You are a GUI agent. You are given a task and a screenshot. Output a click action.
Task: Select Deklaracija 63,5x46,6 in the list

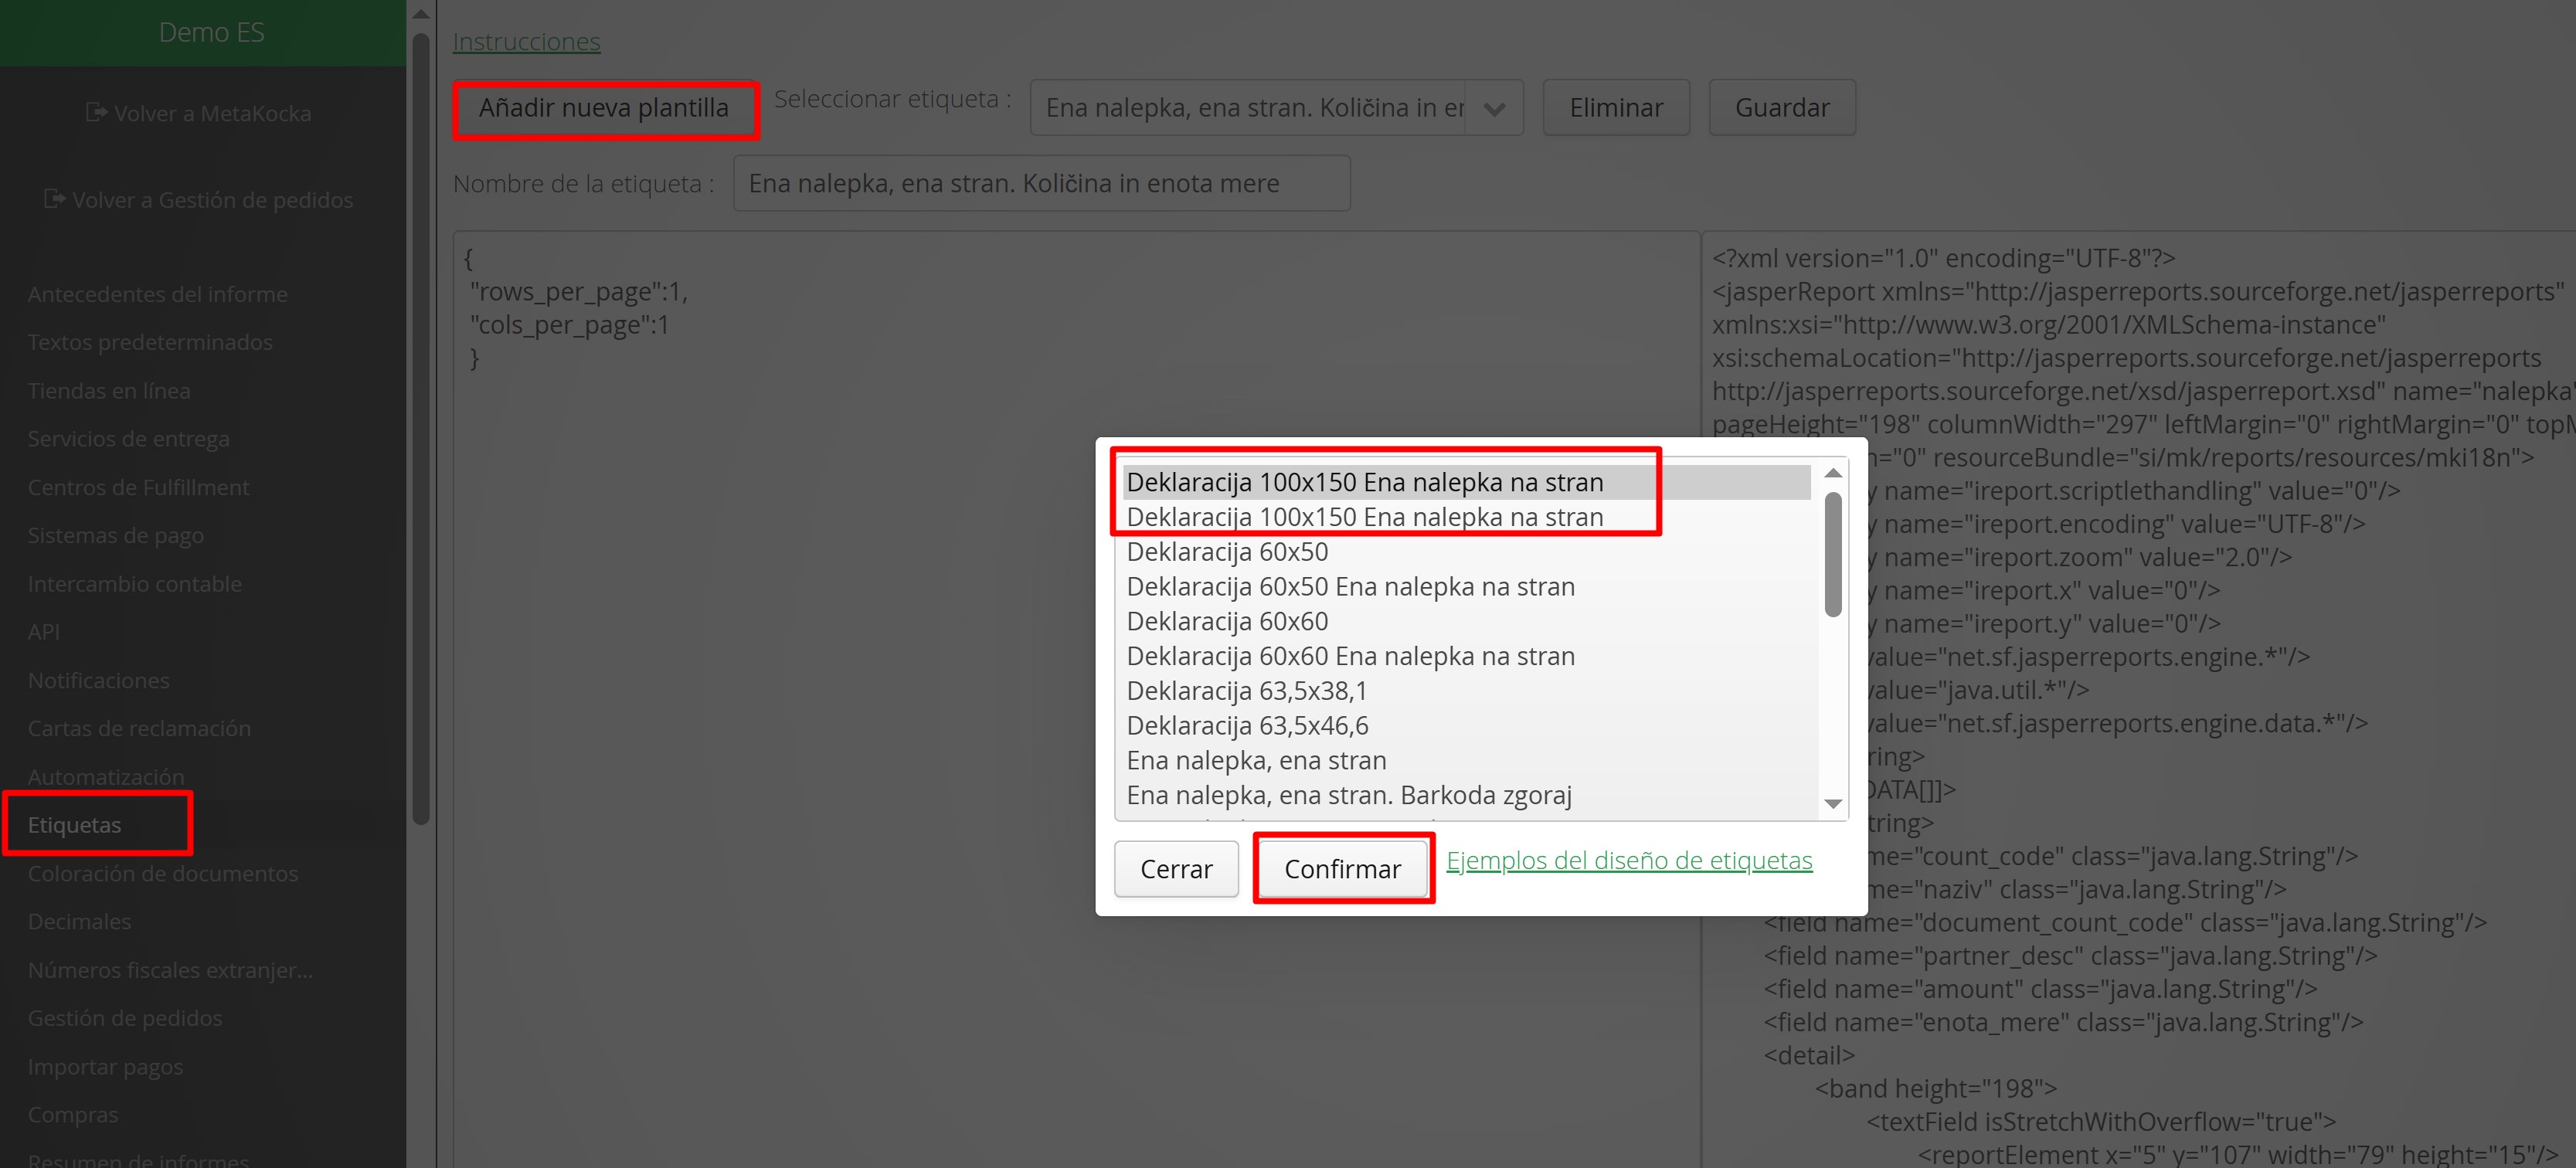point(1247,725)
